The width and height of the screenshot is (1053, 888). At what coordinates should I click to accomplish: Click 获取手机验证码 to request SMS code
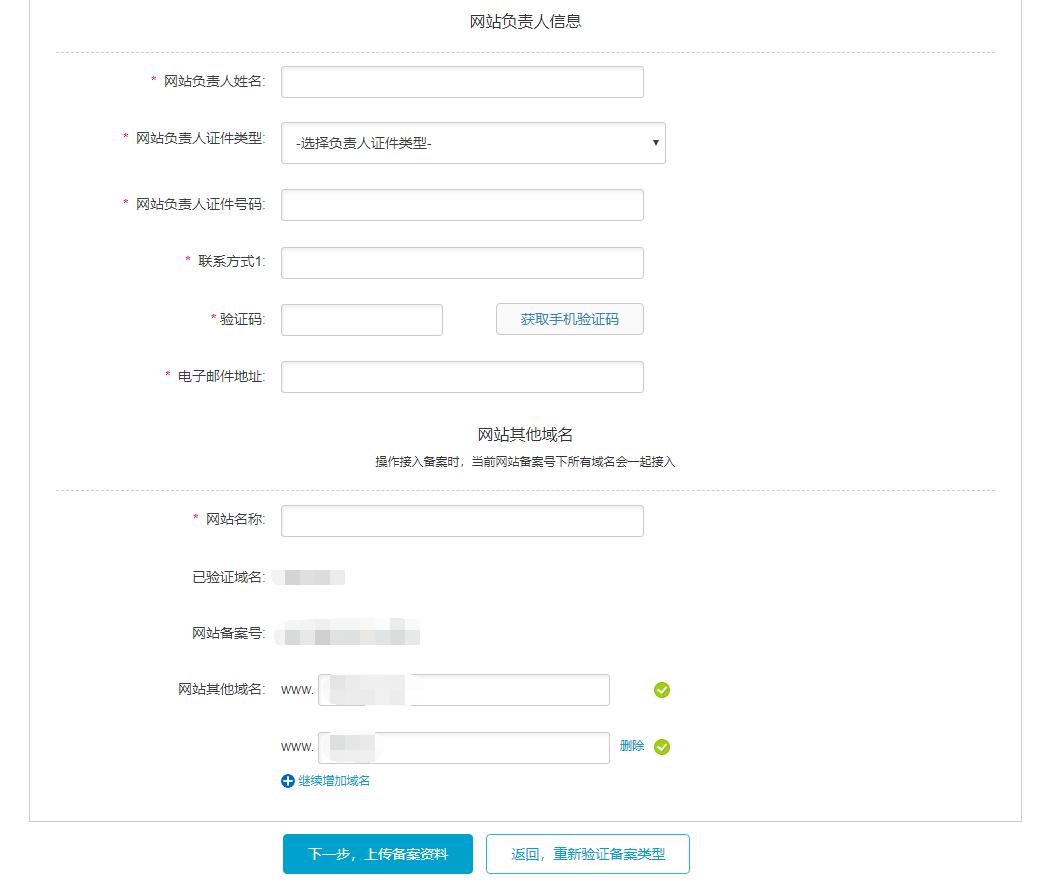pyautogui.click(x=569, y=319)
